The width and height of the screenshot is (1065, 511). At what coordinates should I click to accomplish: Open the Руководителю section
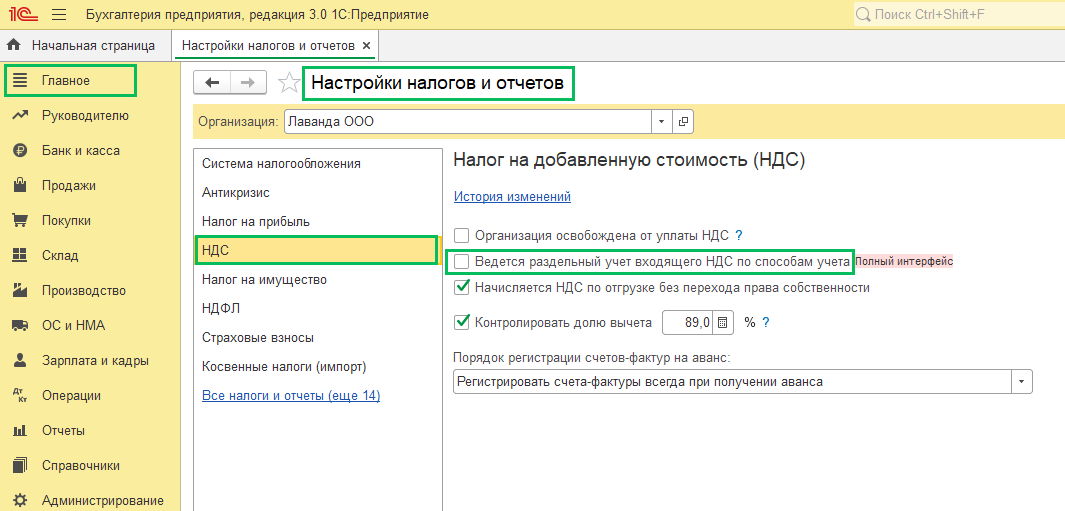[90, 116]
